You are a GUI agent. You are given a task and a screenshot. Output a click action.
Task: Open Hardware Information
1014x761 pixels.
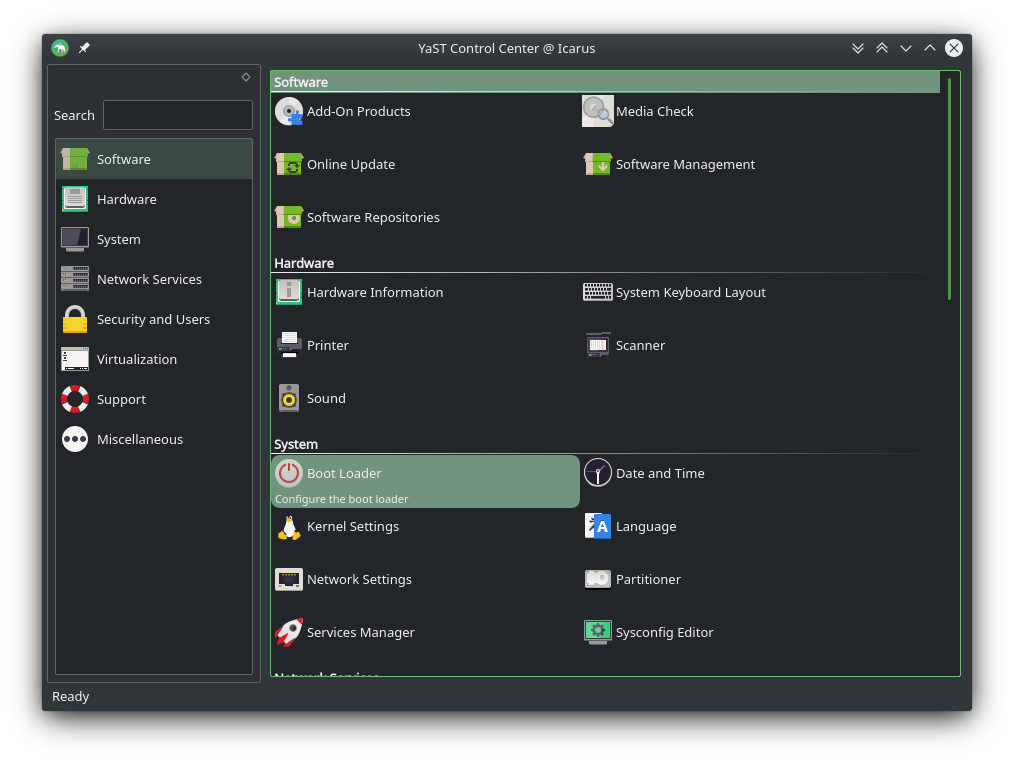[x=374, y=292]
